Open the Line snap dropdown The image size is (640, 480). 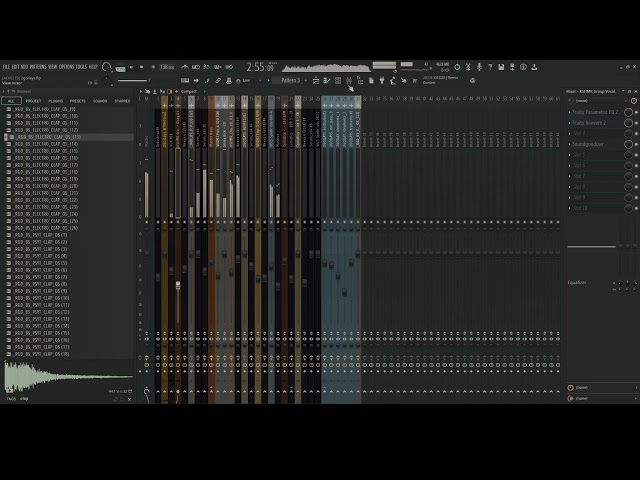tap(249, 80)
